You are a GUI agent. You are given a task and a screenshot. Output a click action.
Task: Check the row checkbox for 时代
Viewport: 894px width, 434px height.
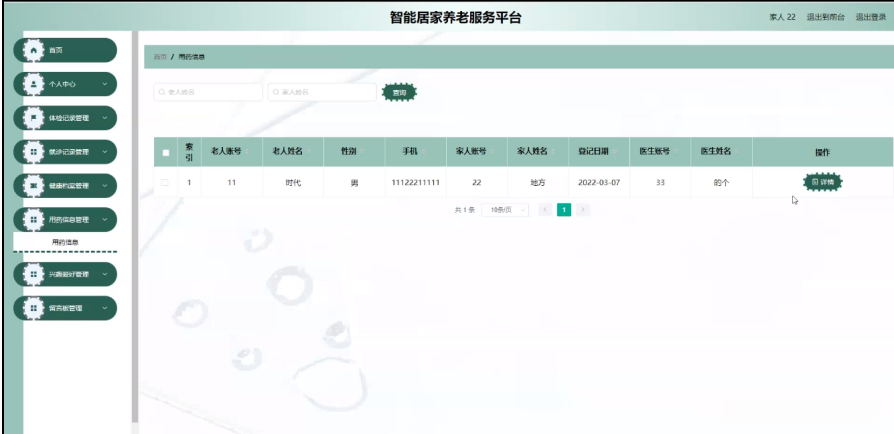pyautogui.click(x=165, y=182)
